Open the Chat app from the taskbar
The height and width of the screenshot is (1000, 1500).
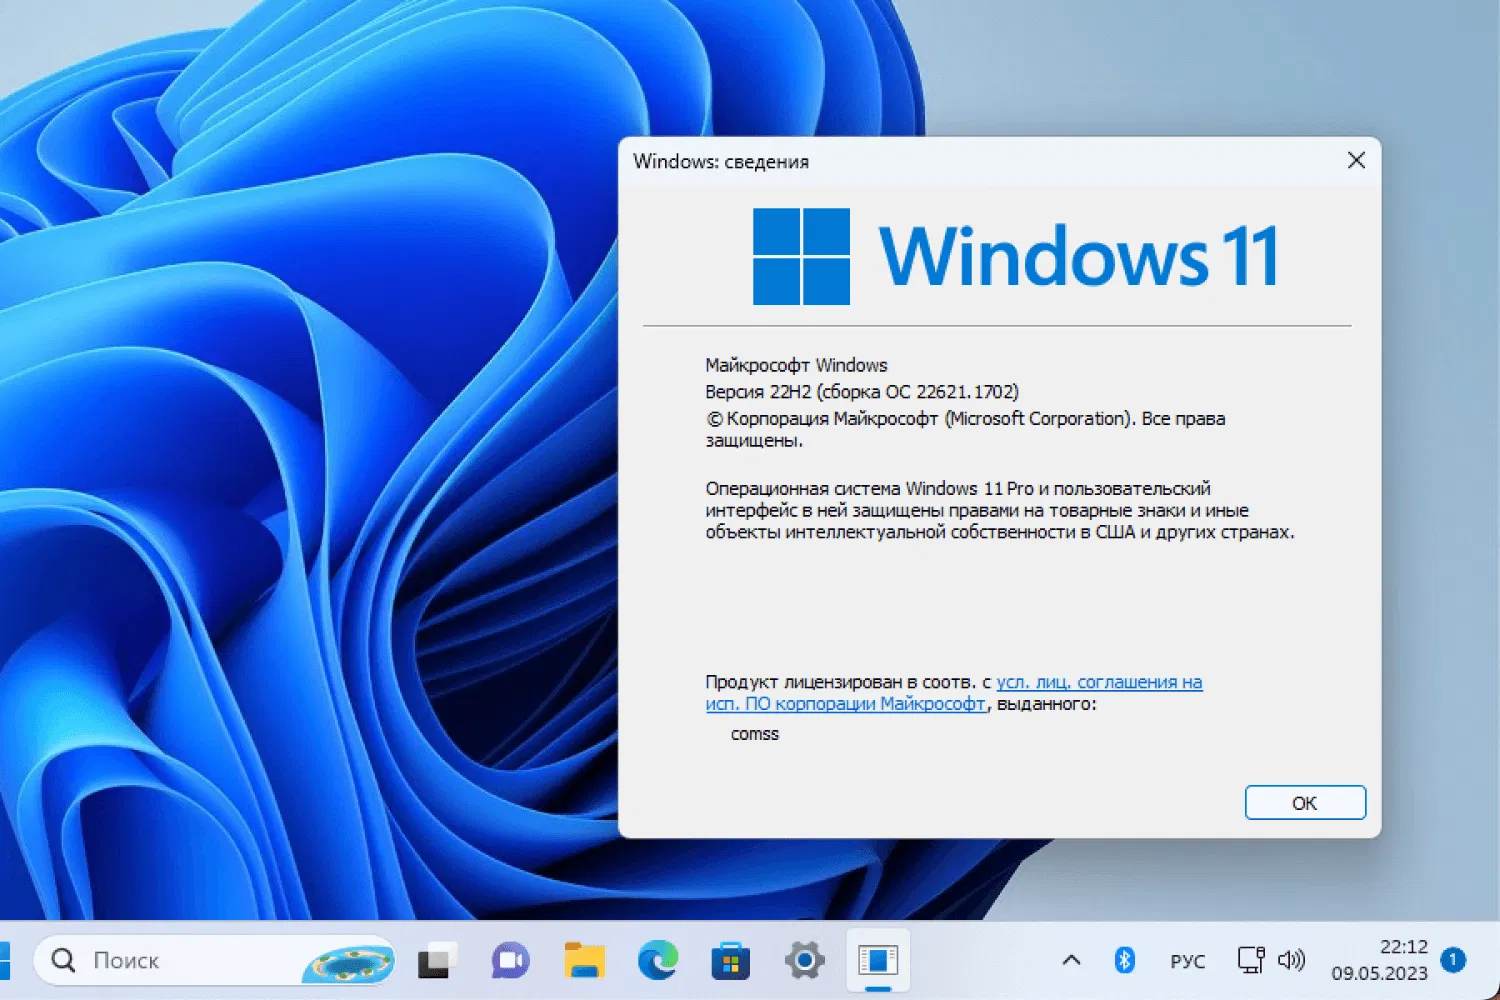pyautogui.click(x=510, y=960)
